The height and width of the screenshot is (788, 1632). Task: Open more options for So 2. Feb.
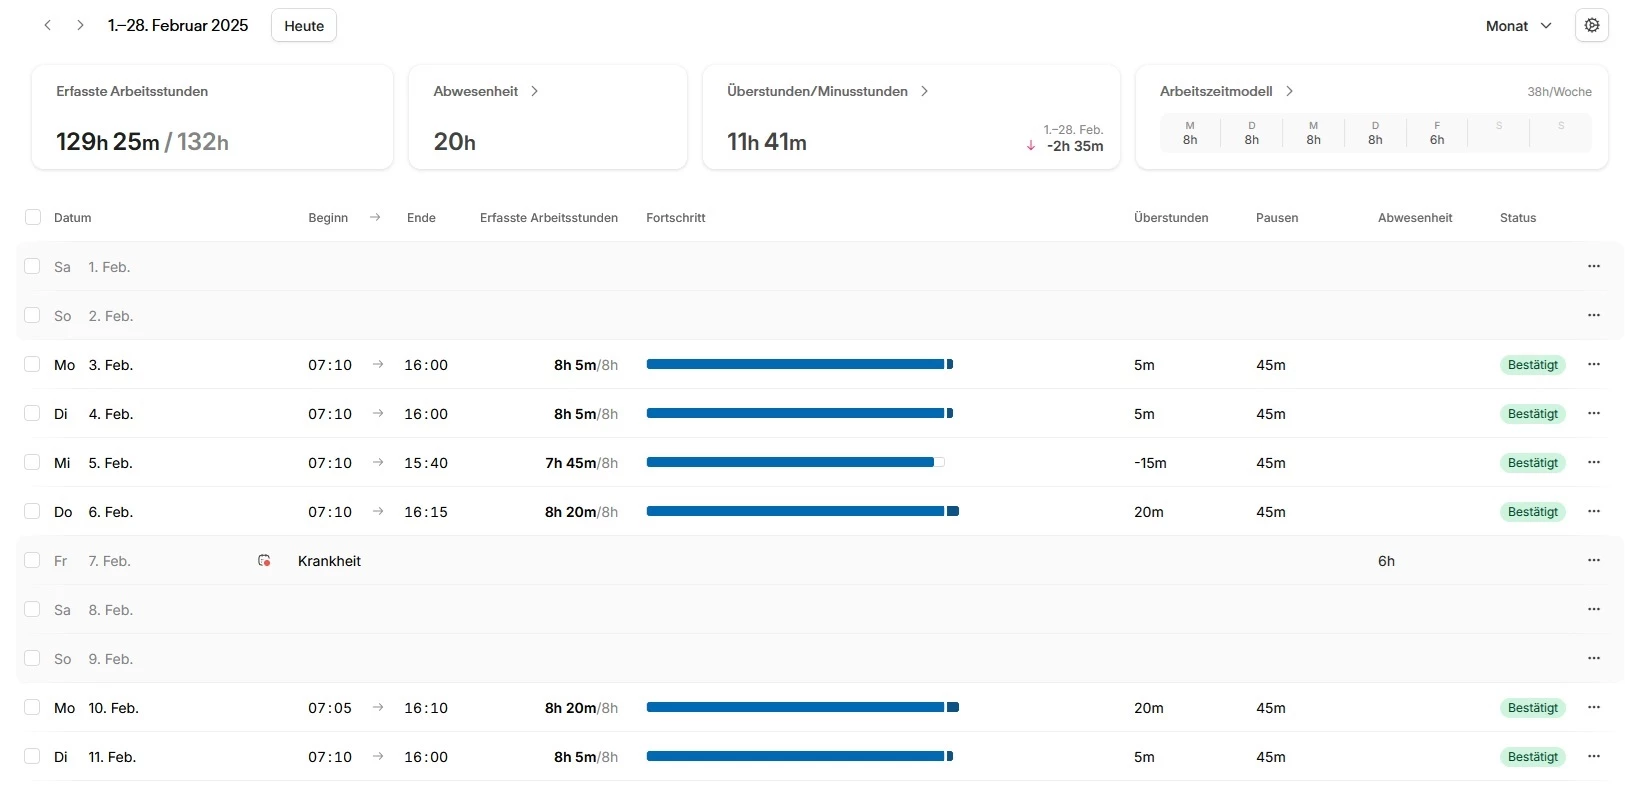click(x=1594, y=315)
